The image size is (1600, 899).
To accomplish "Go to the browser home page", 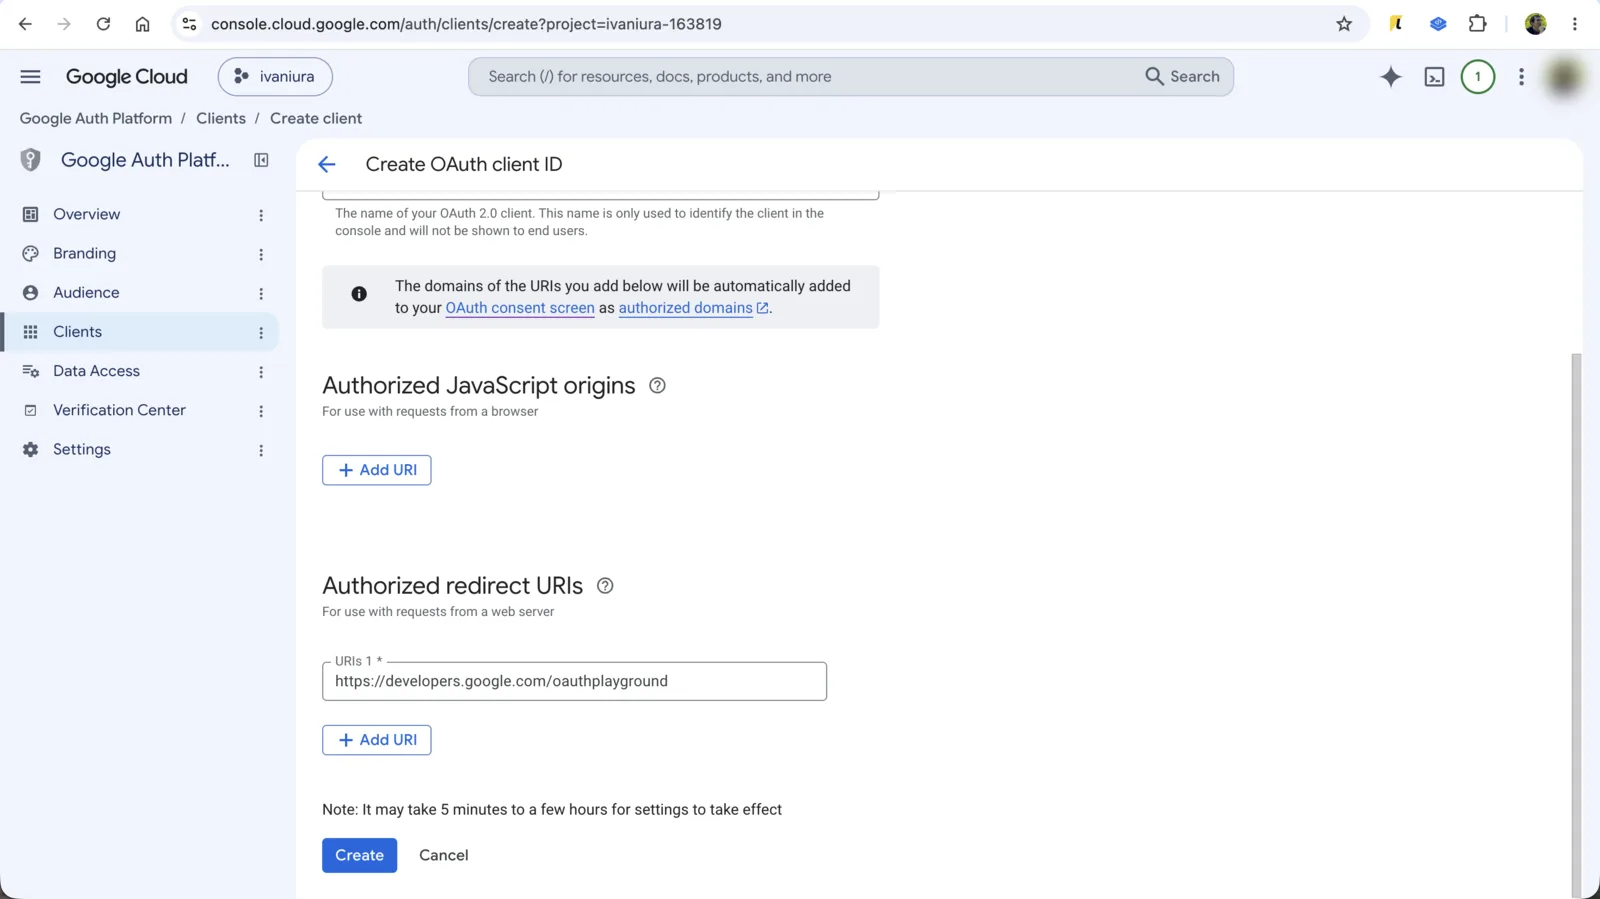I will (x=142, y=24).
